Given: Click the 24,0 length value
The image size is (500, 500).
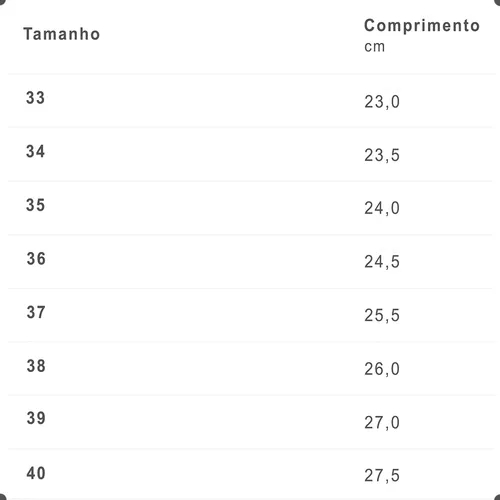Looking at the screenshot, I should tap(382, 209).
